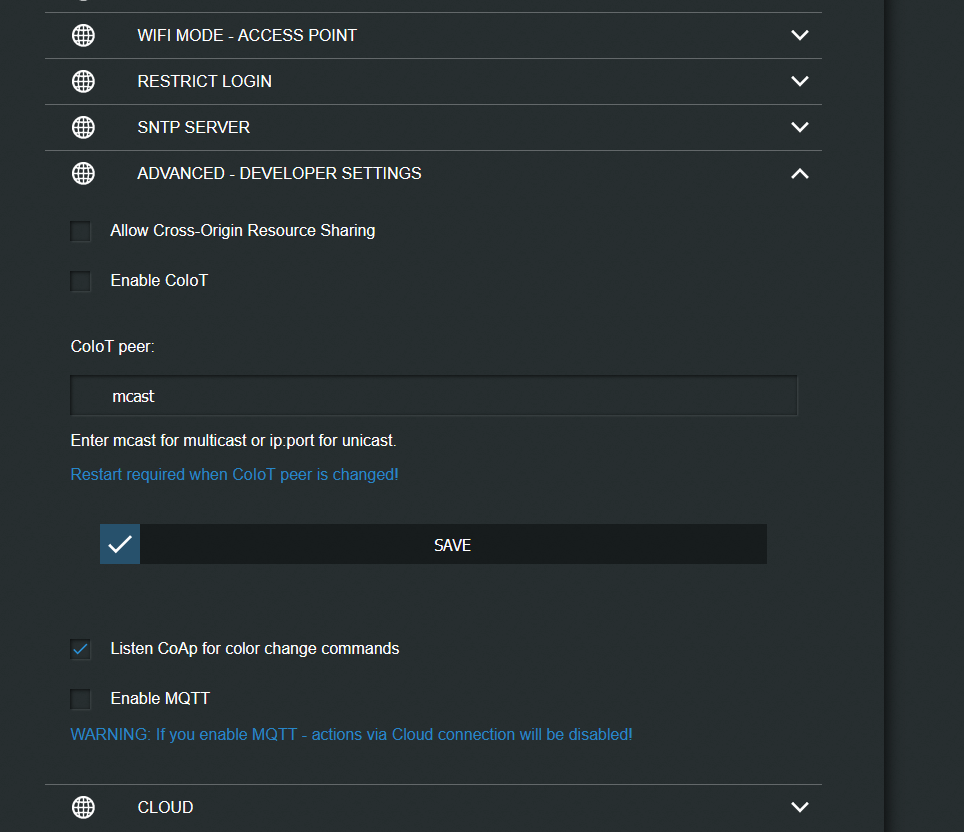The width and height of the screenshot is (964, 832).
Task: Expand the CLOUD section chevron
Action: tap(799, 807)
